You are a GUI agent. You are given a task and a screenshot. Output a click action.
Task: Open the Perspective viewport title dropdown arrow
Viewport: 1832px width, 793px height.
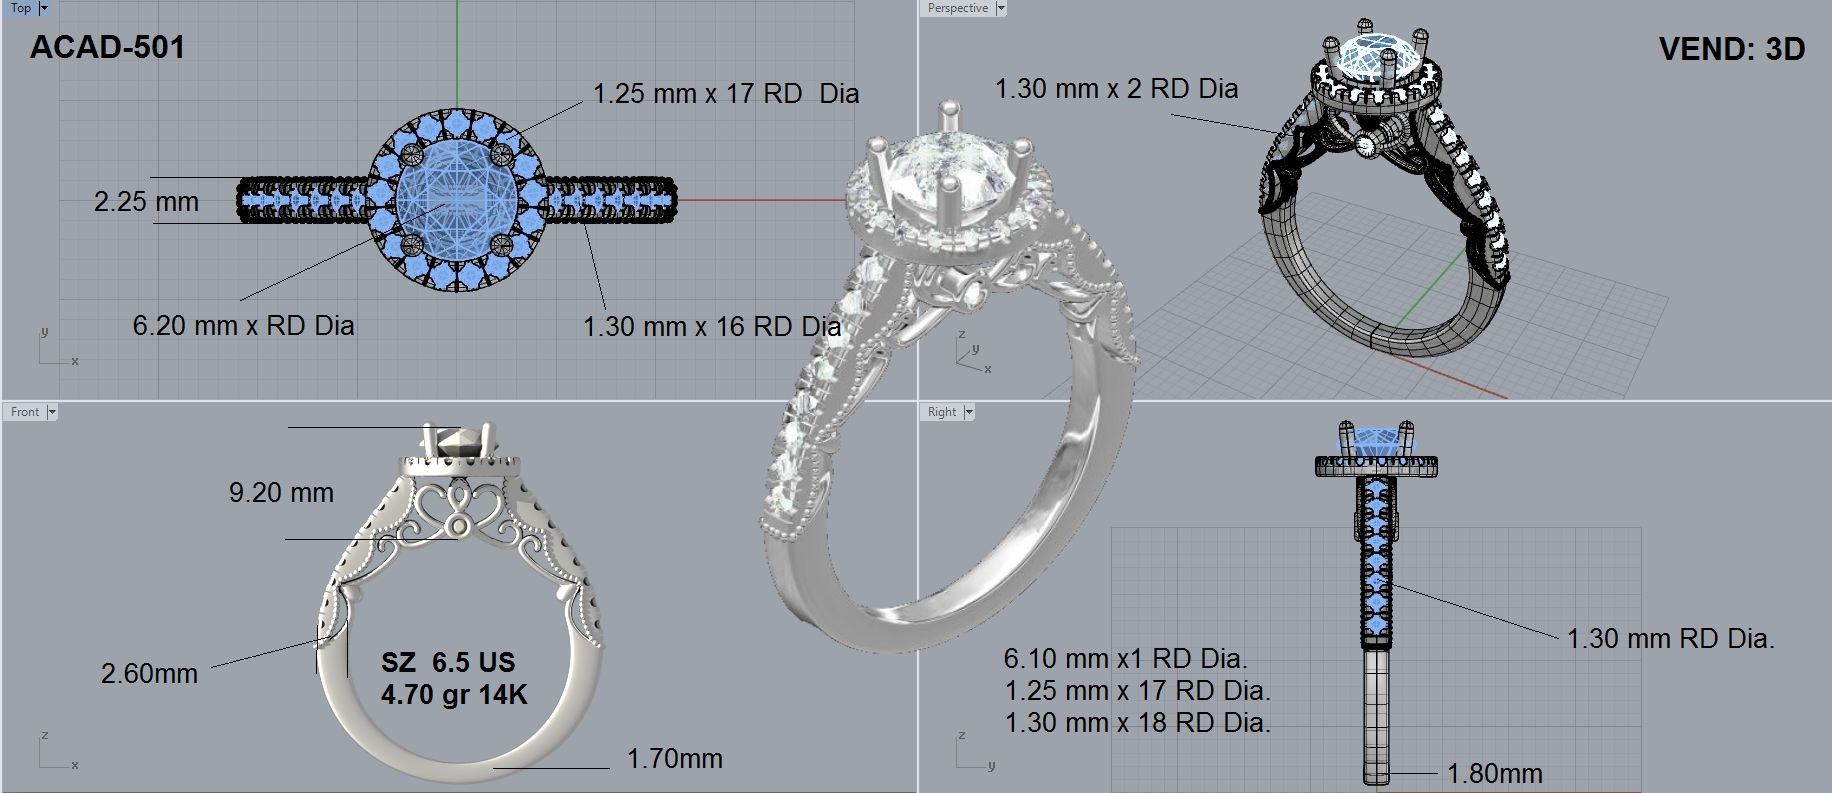(1000, 8)
